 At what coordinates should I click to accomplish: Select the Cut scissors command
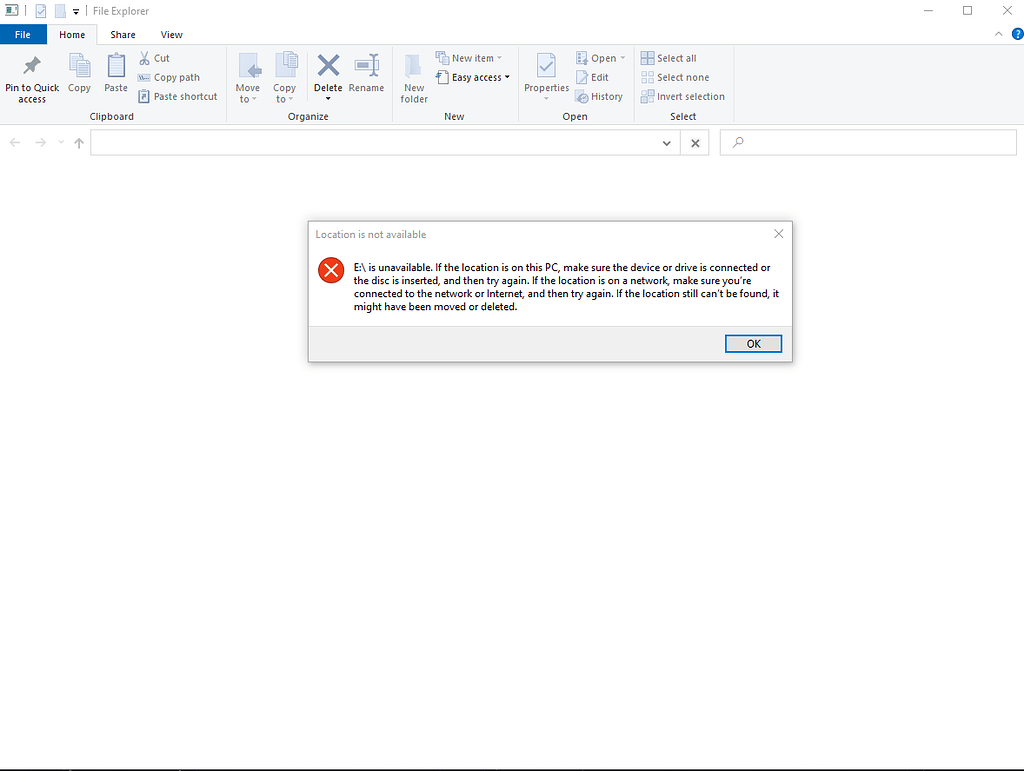click(x=154, y=58)
